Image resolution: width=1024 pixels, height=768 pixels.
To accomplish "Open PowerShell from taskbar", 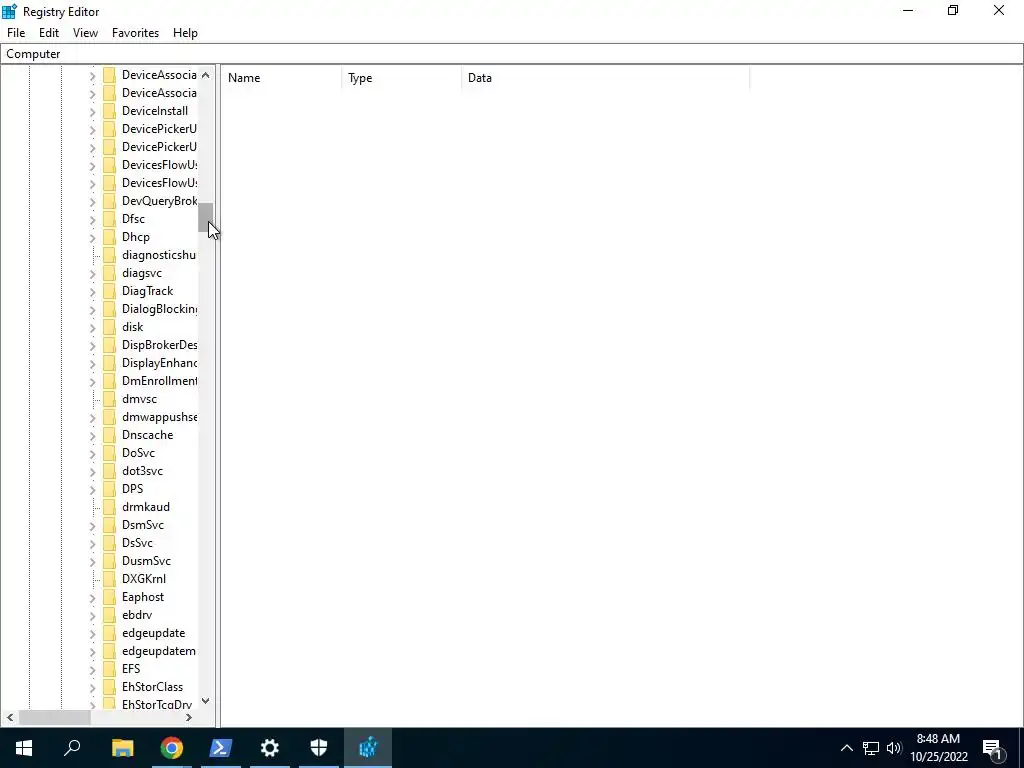I will point(221,748).
